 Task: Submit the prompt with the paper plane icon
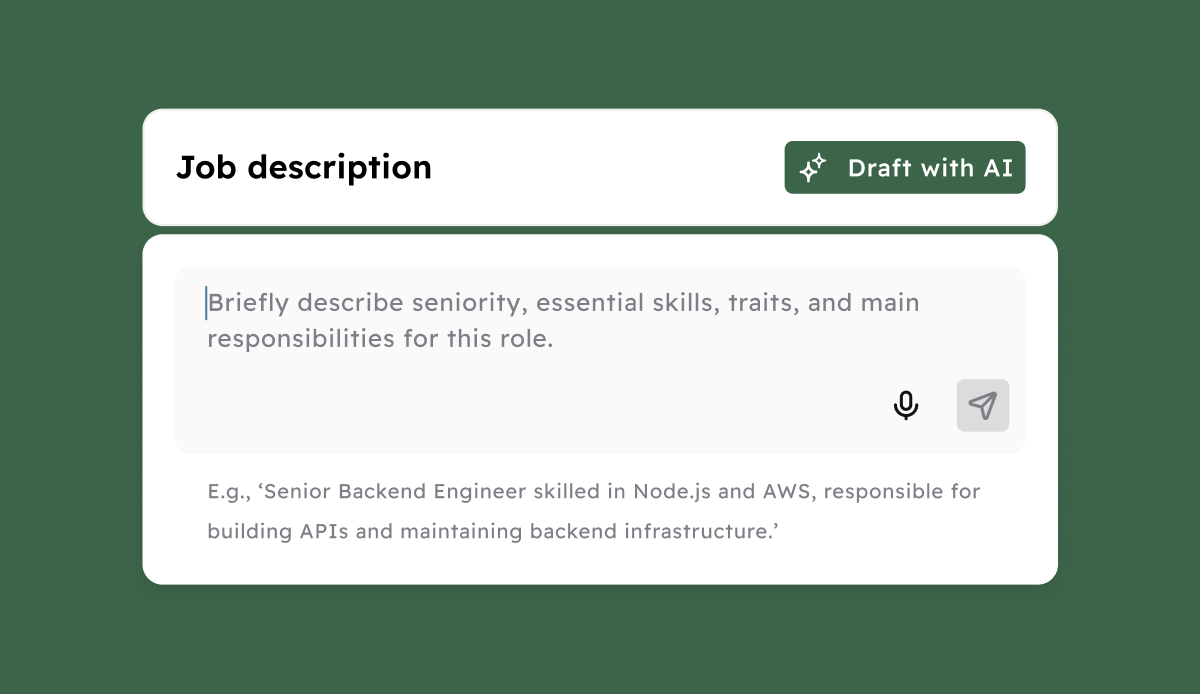(983, 405)
